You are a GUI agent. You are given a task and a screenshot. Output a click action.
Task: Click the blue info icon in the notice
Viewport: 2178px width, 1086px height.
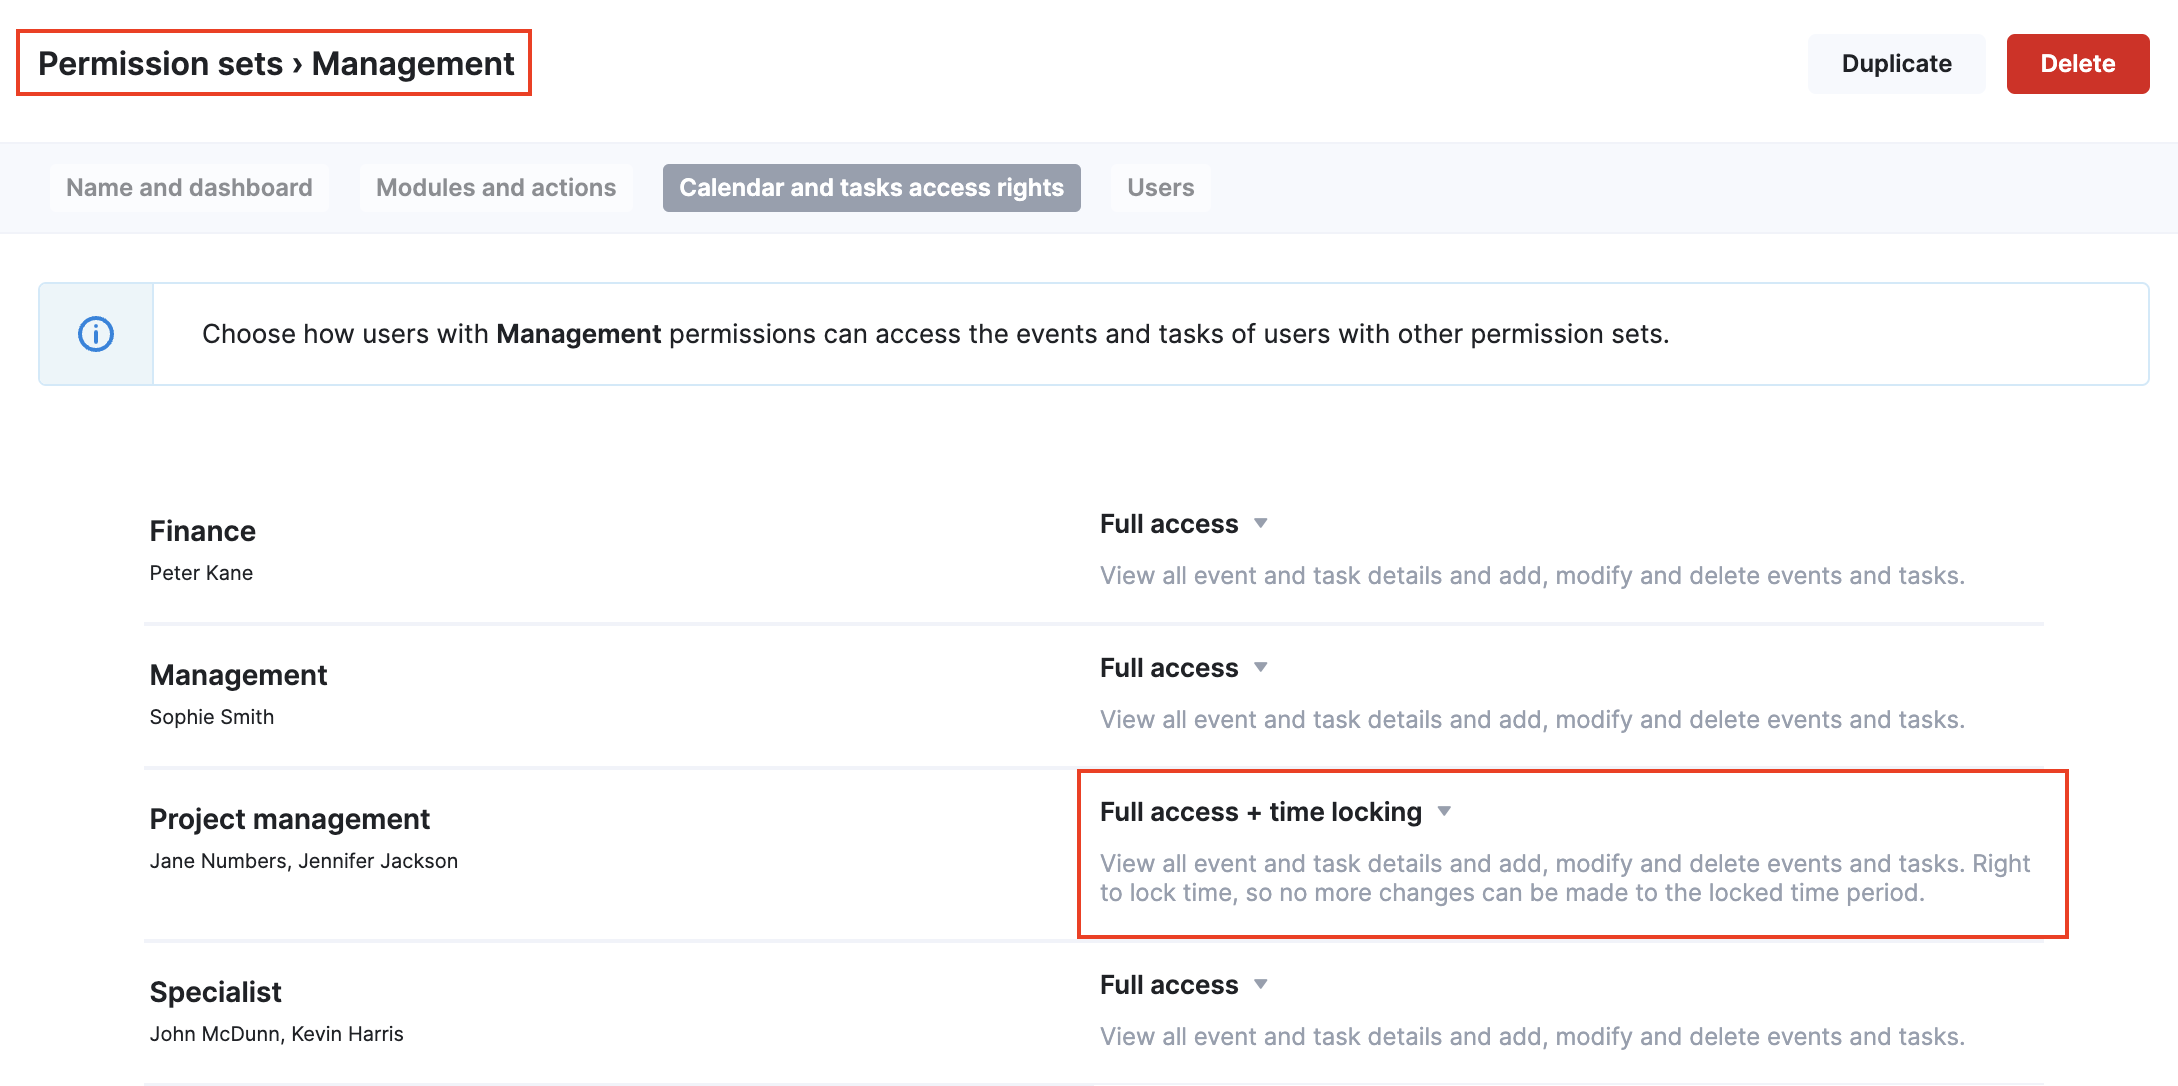[96, 334]
